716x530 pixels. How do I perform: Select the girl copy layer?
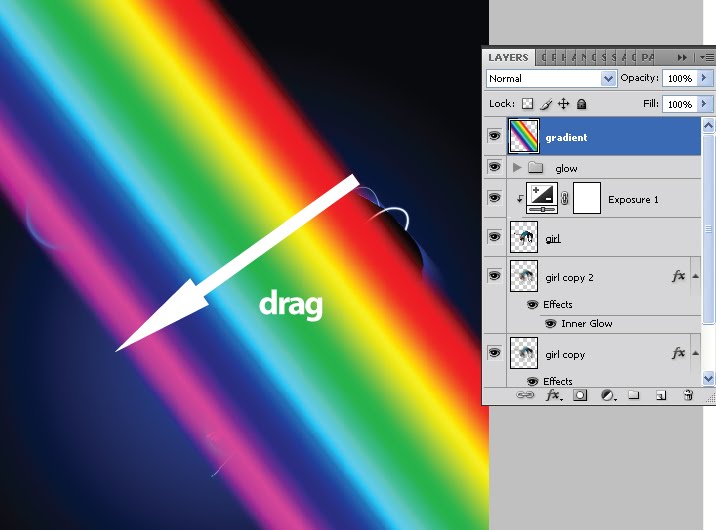(x=604, y=352)
